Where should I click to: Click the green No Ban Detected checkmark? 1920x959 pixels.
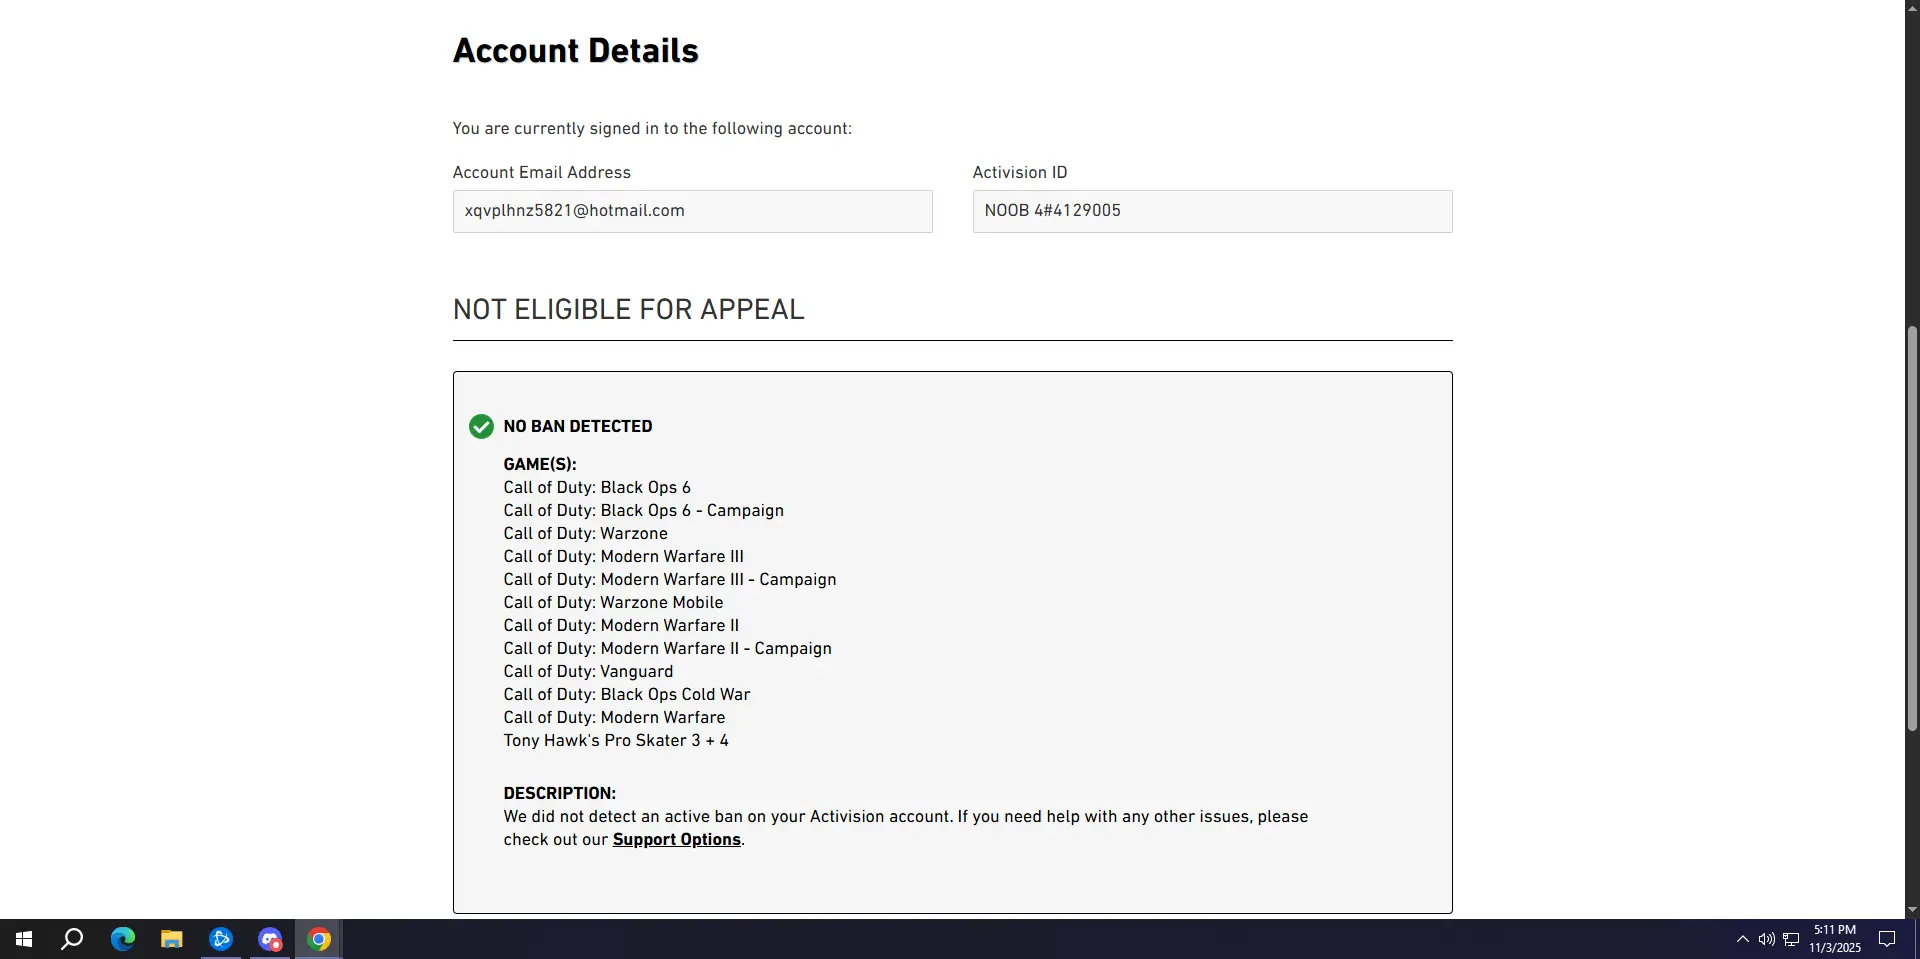[x=481, y=427]
